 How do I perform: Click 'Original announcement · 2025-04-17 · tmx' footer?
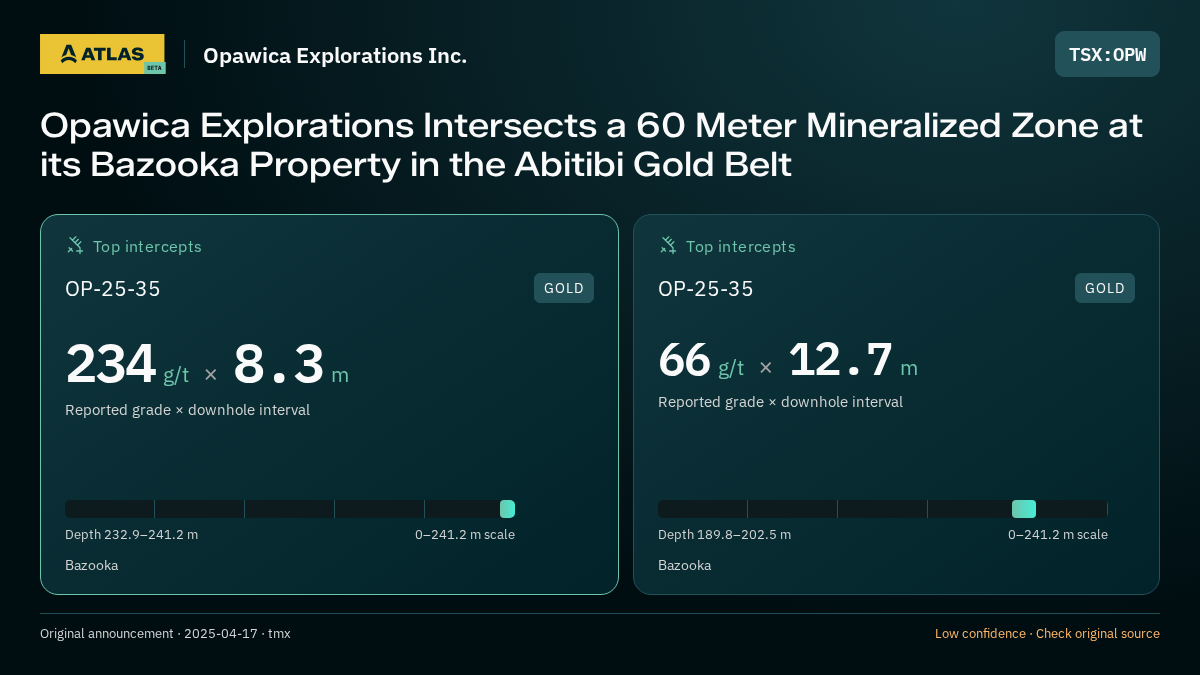(165, 634)
